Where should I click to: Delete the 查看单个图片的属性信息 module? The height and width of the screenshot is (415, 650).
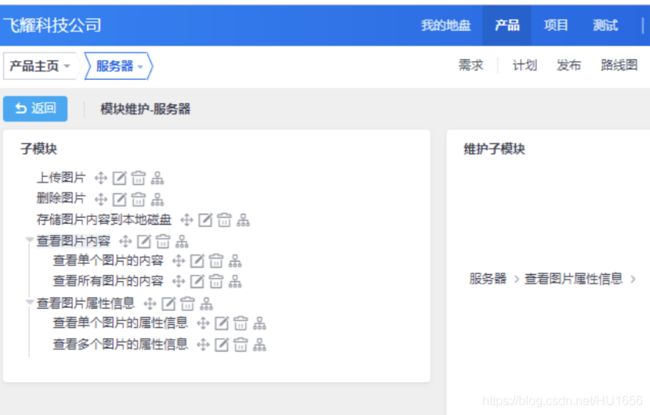(x=240, y=323)
